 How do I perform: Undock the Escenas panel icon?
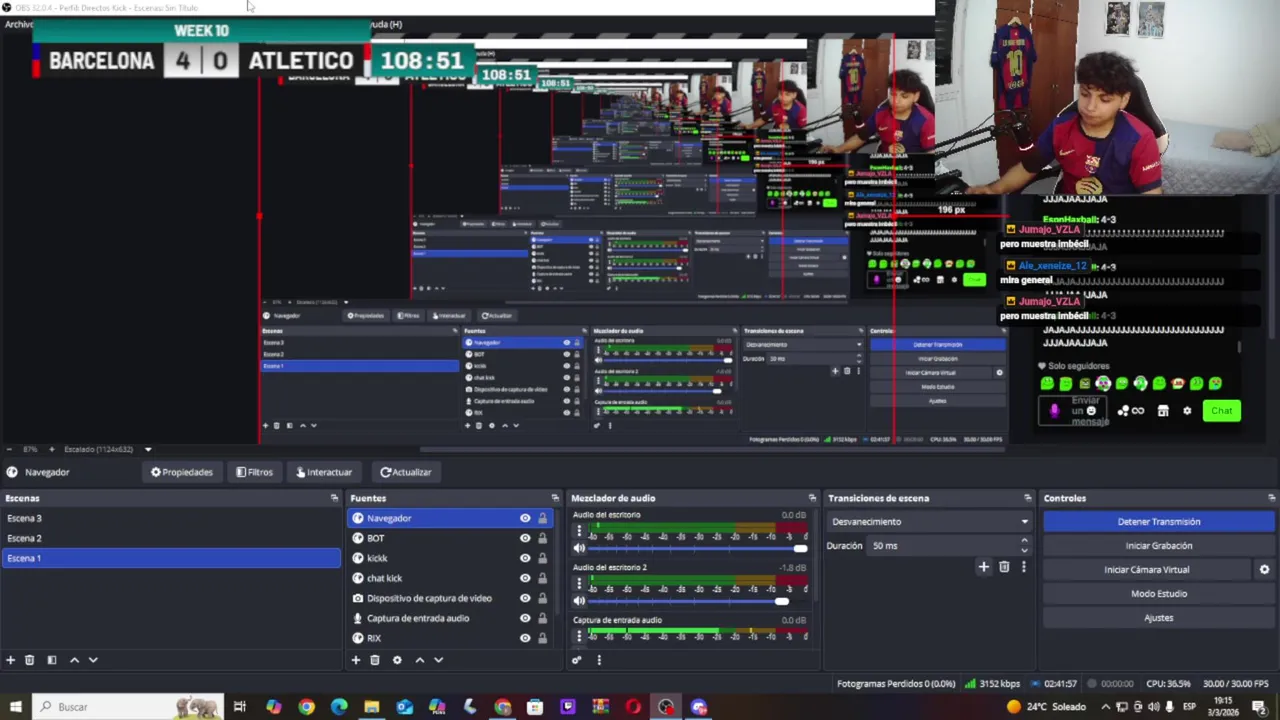[334, 498]
